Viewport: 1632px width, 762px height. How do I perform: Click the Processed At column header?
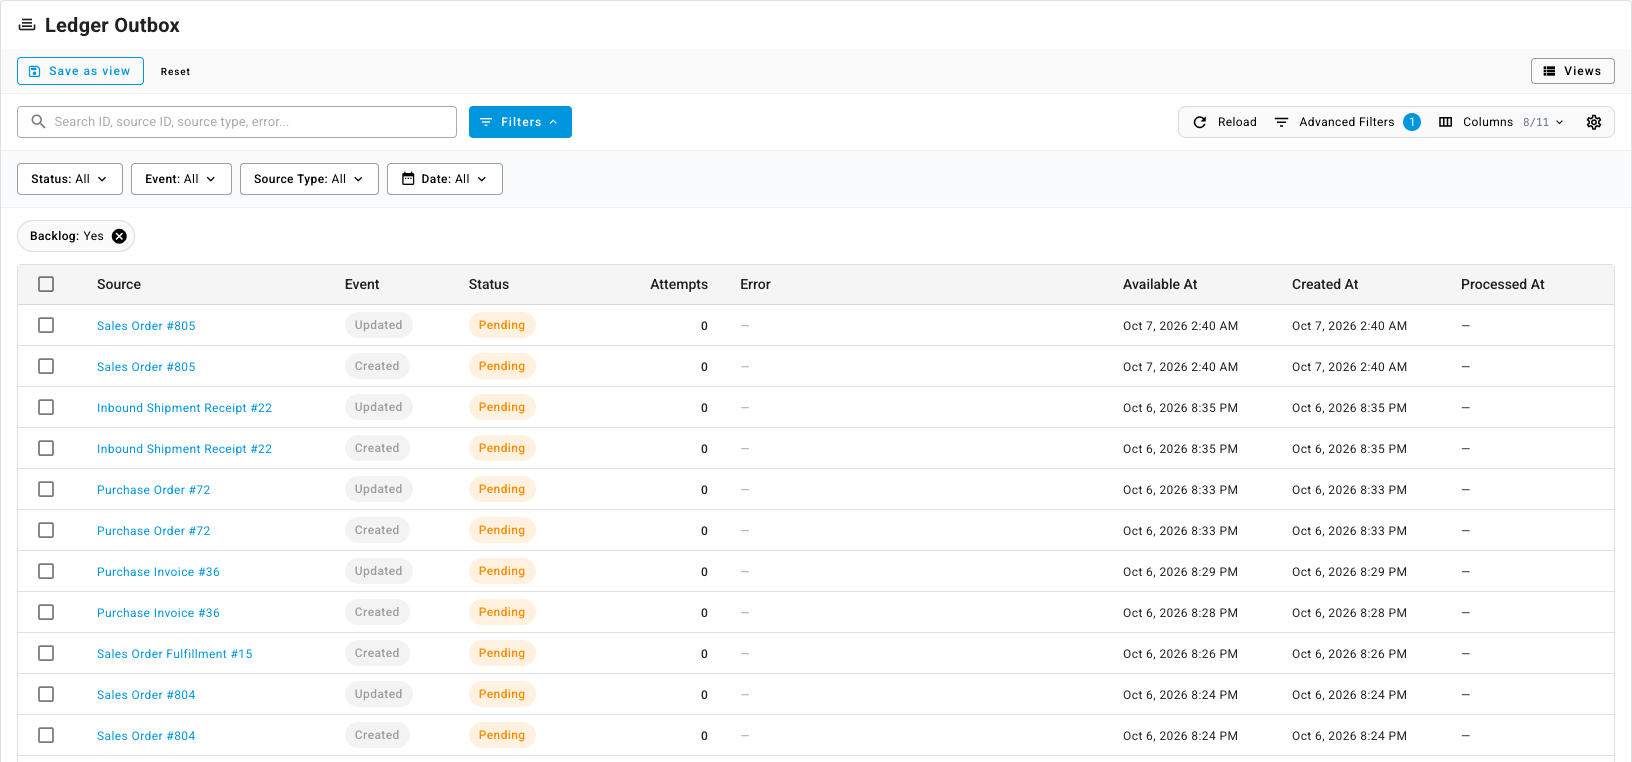click(1503, 284)
